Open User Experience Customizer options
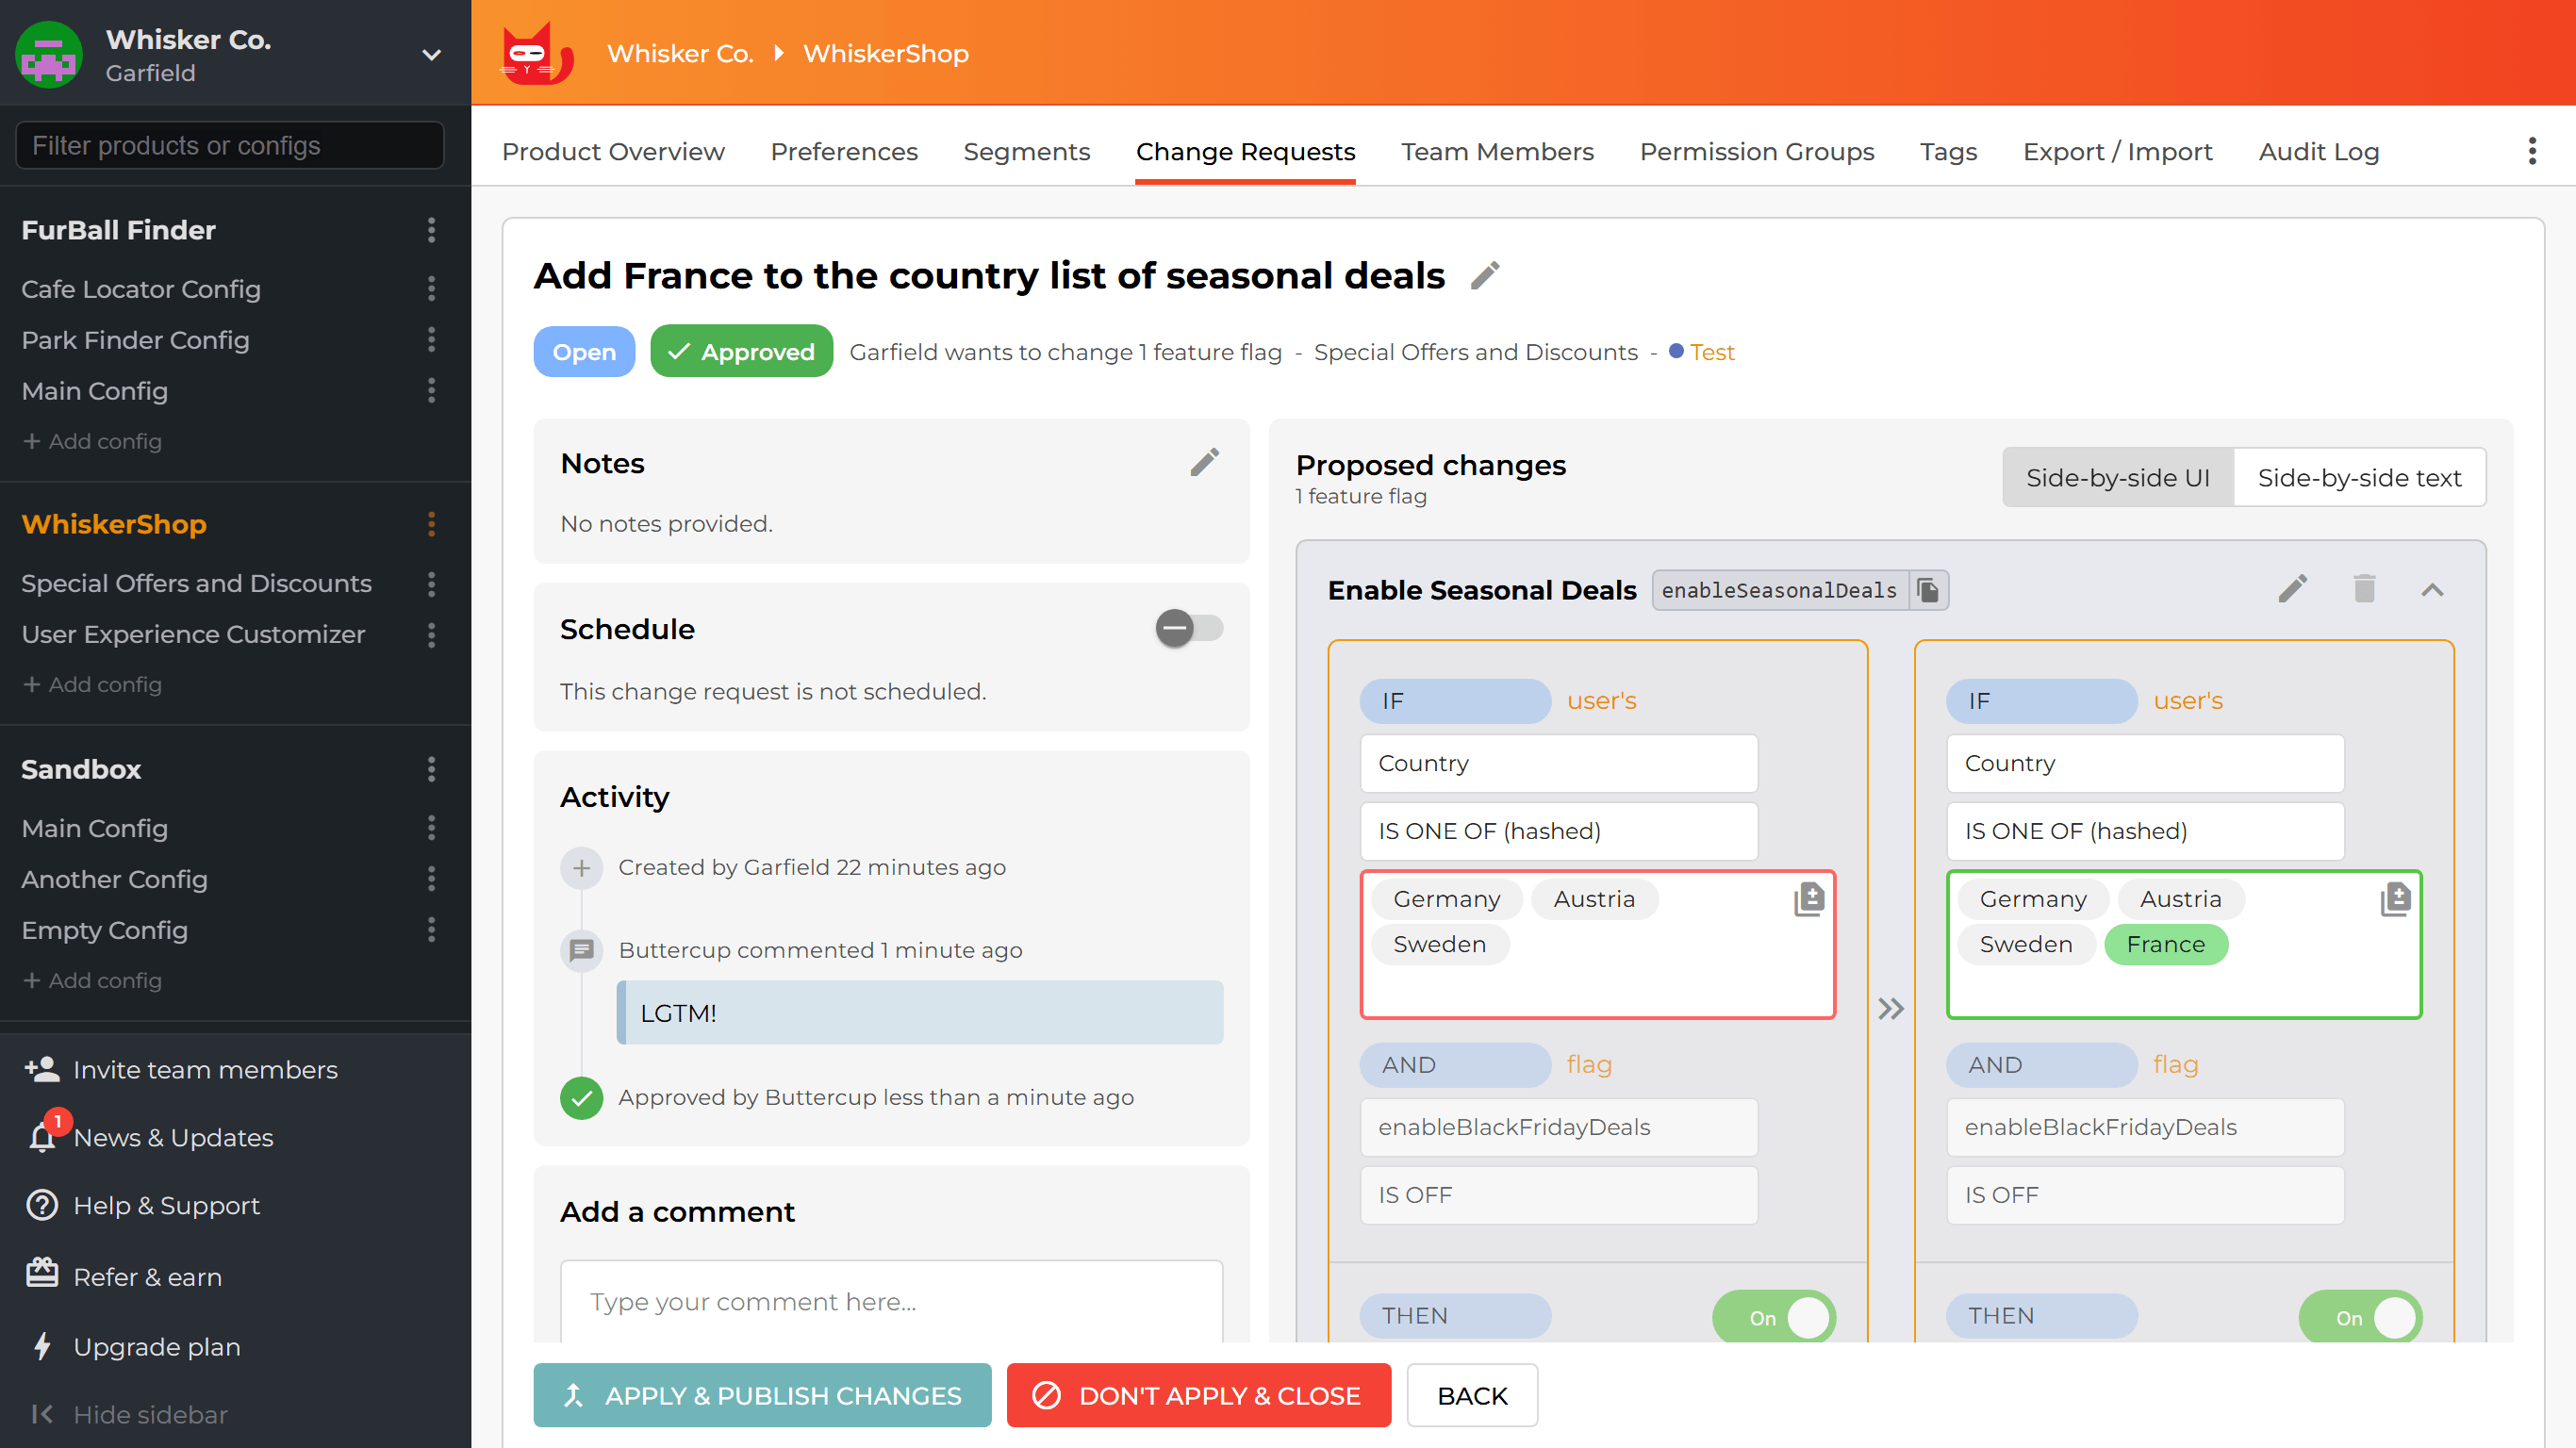The height and width of the screenshot is (1448, 2576). point(431,634)
